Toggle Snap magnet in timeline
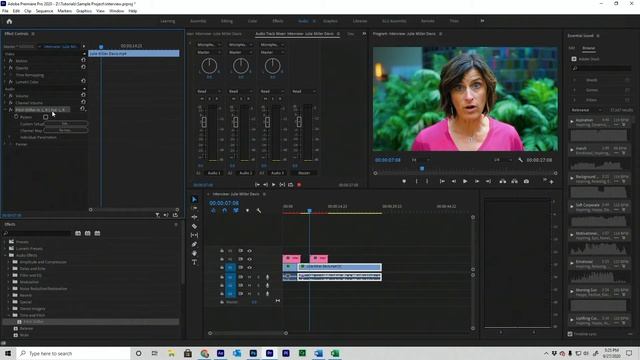 coord(224,211)
